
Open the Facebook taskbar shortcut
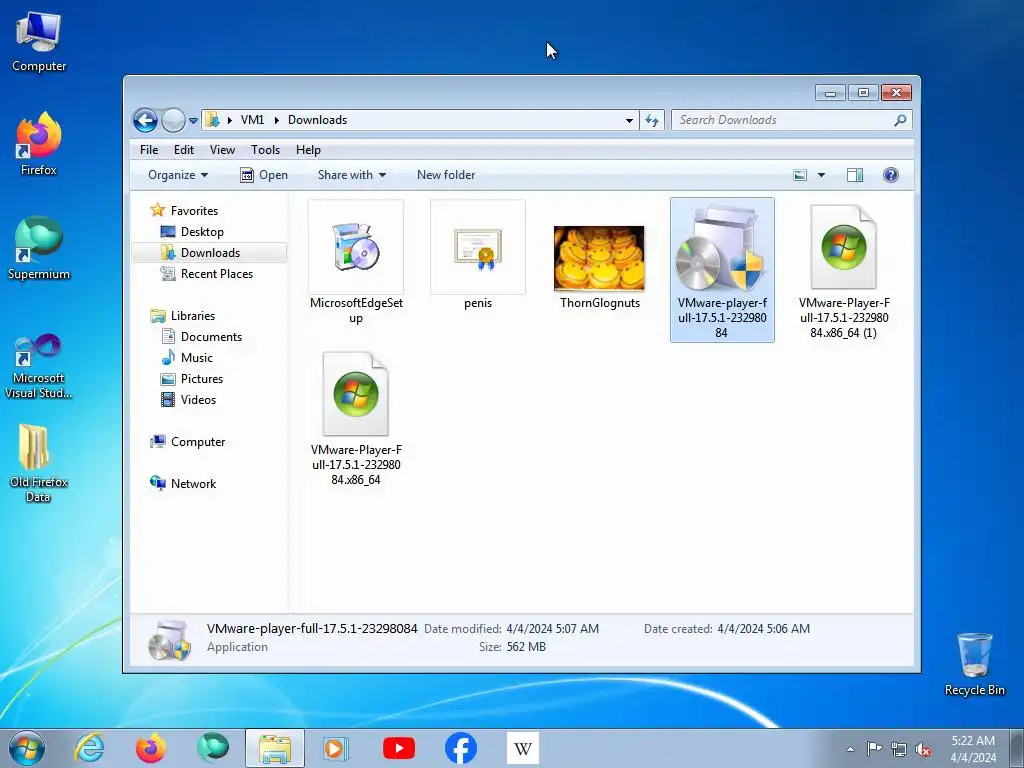click(x=460, y=748)
